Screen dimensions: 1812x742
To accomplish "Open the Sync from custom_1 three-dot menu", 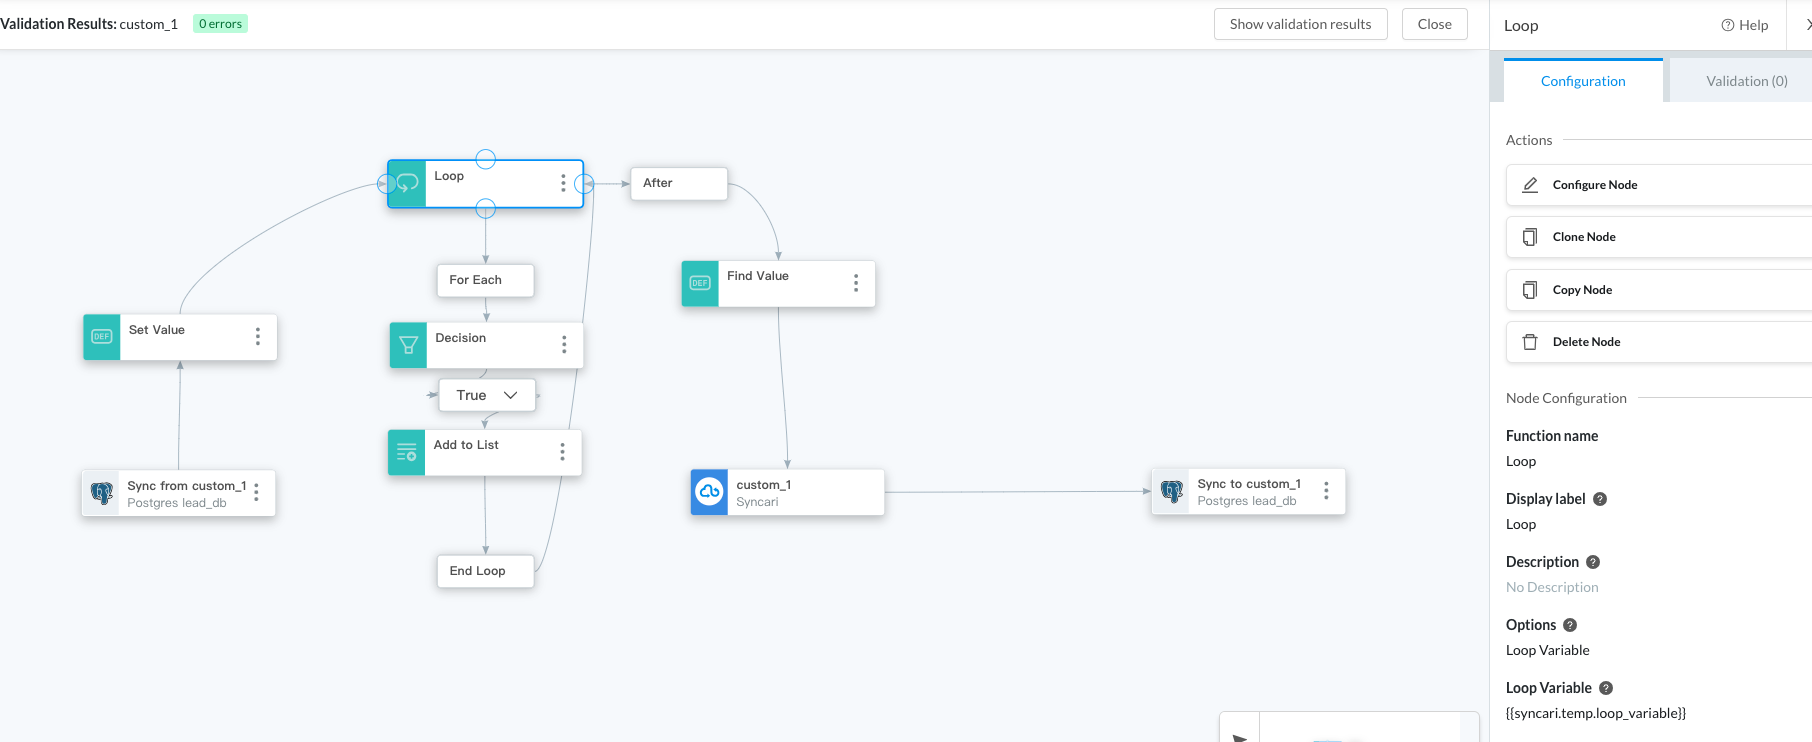I will [x=257, y=492].
